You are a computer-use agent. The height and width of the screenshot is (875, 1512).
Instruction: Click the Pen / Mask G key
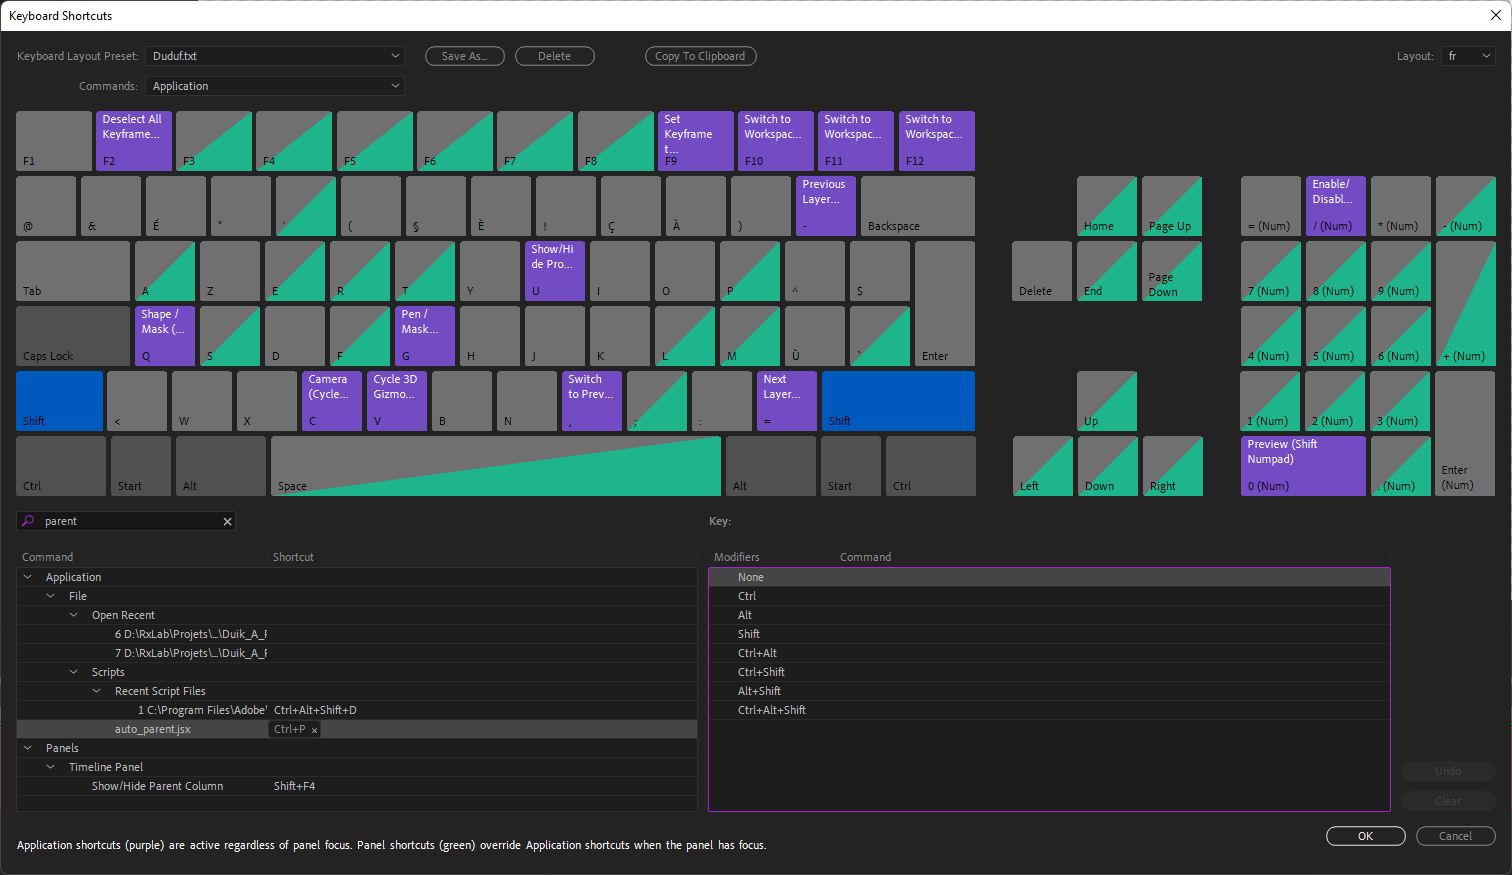point(424,336)
